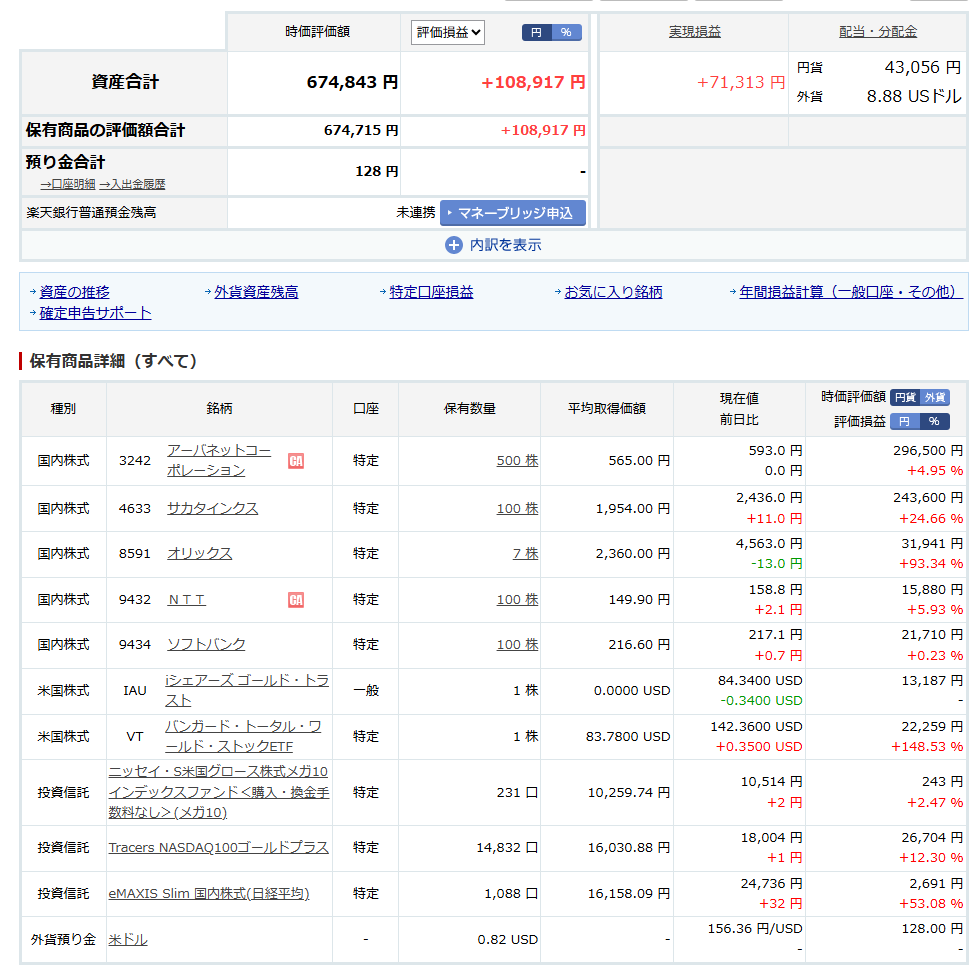Click yen dividend amount 43,056 円
The width and height of the screenshot is (976, 968).
tap(923, 67)
